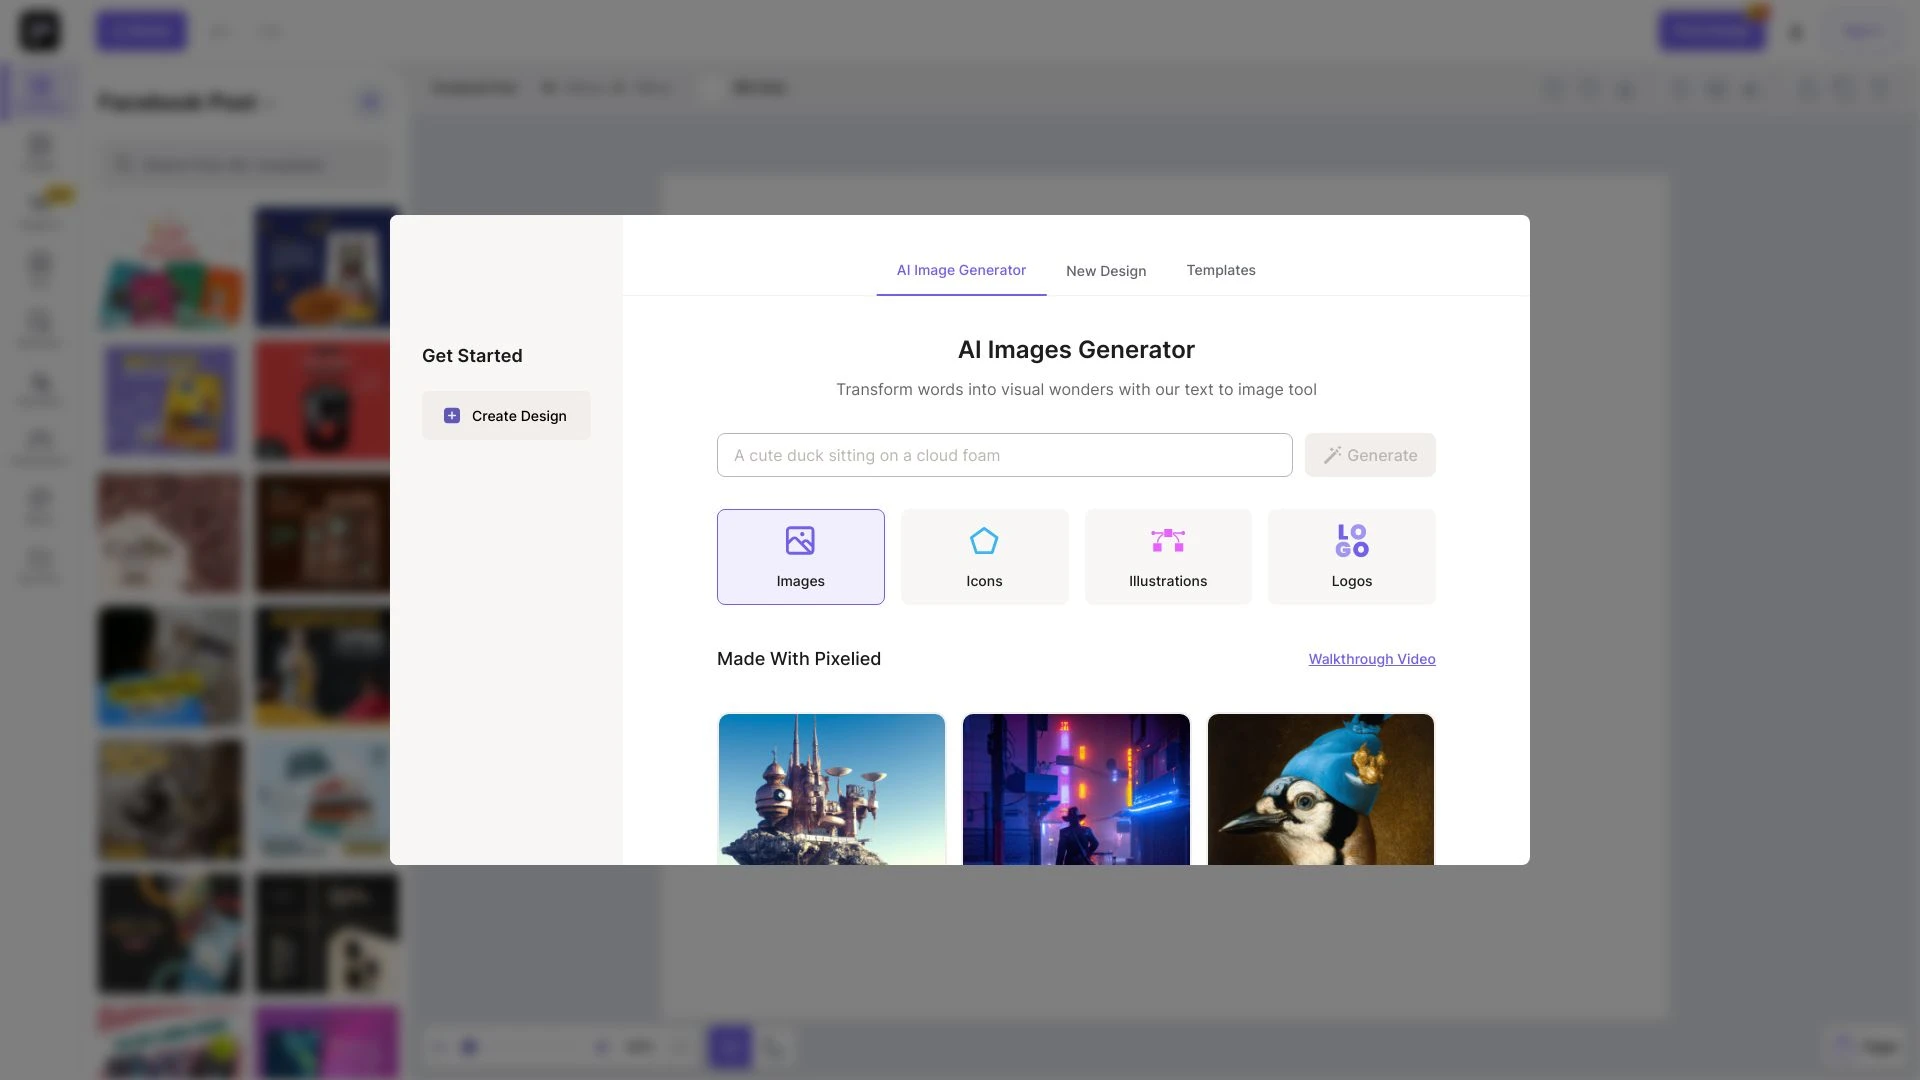Image resolution: width=1920 pixels, height=1080 pixels.
Task: Open the Walkthrough Video link
Action: tap(1371, 658)
